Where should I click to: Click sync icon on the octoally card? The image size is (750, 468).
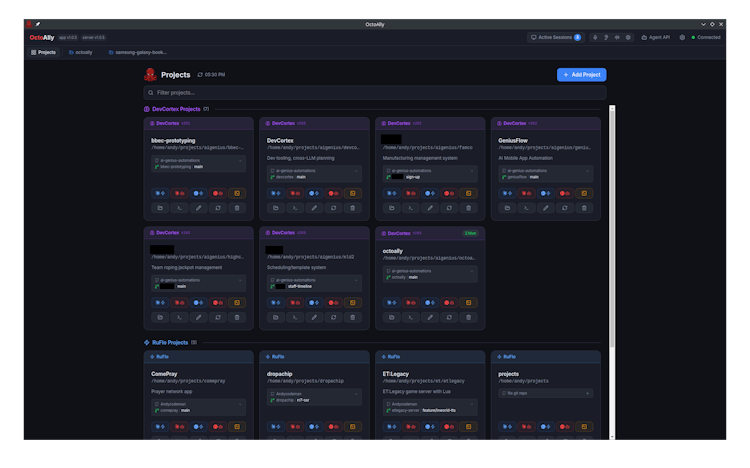coord(450,317)
